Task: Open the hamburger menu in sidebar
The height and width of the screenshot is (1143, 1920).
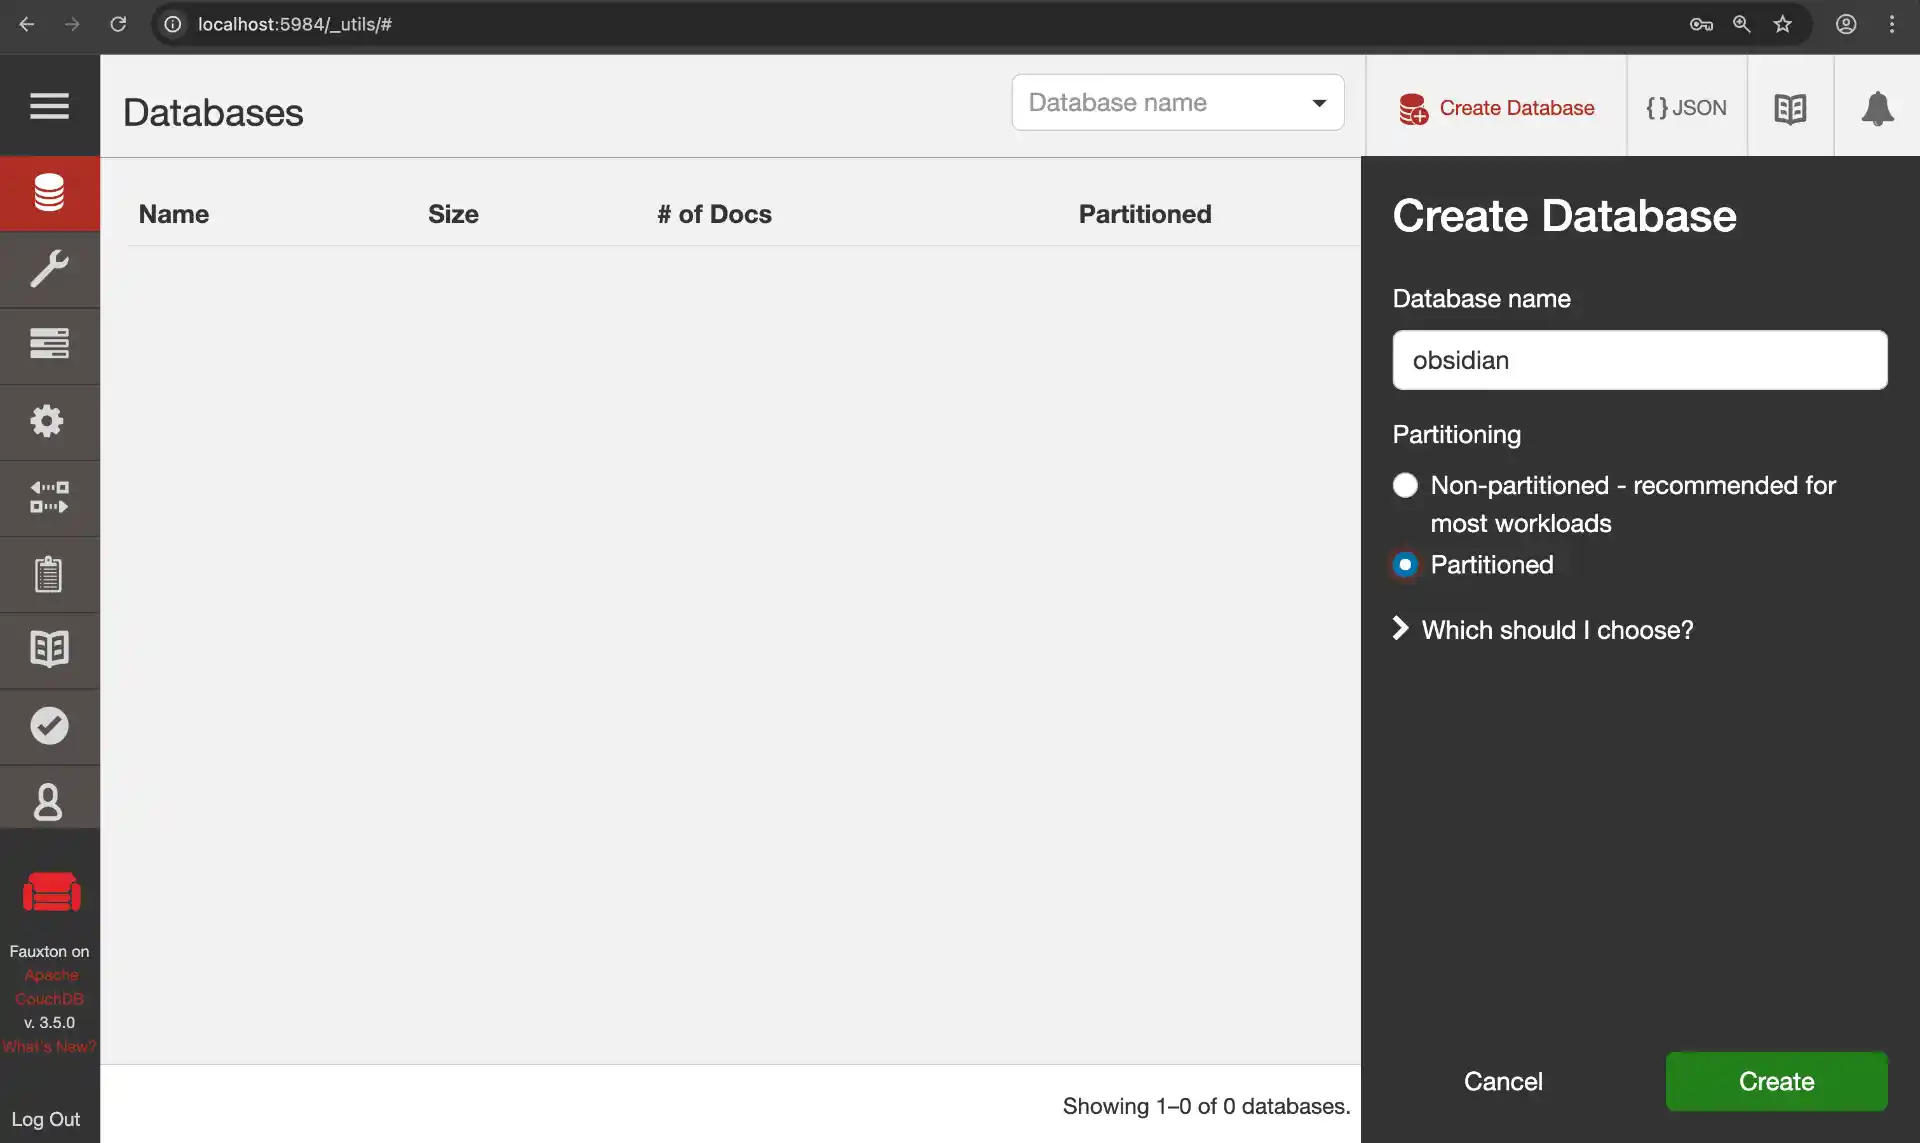Action: coord(49,105)
